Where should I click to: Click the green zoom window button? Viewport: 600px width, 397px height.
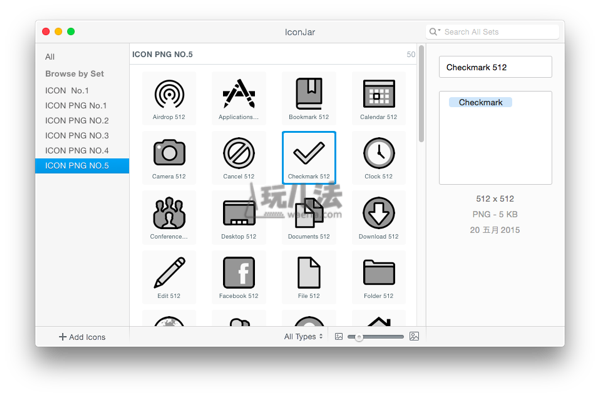click(71, 31)
